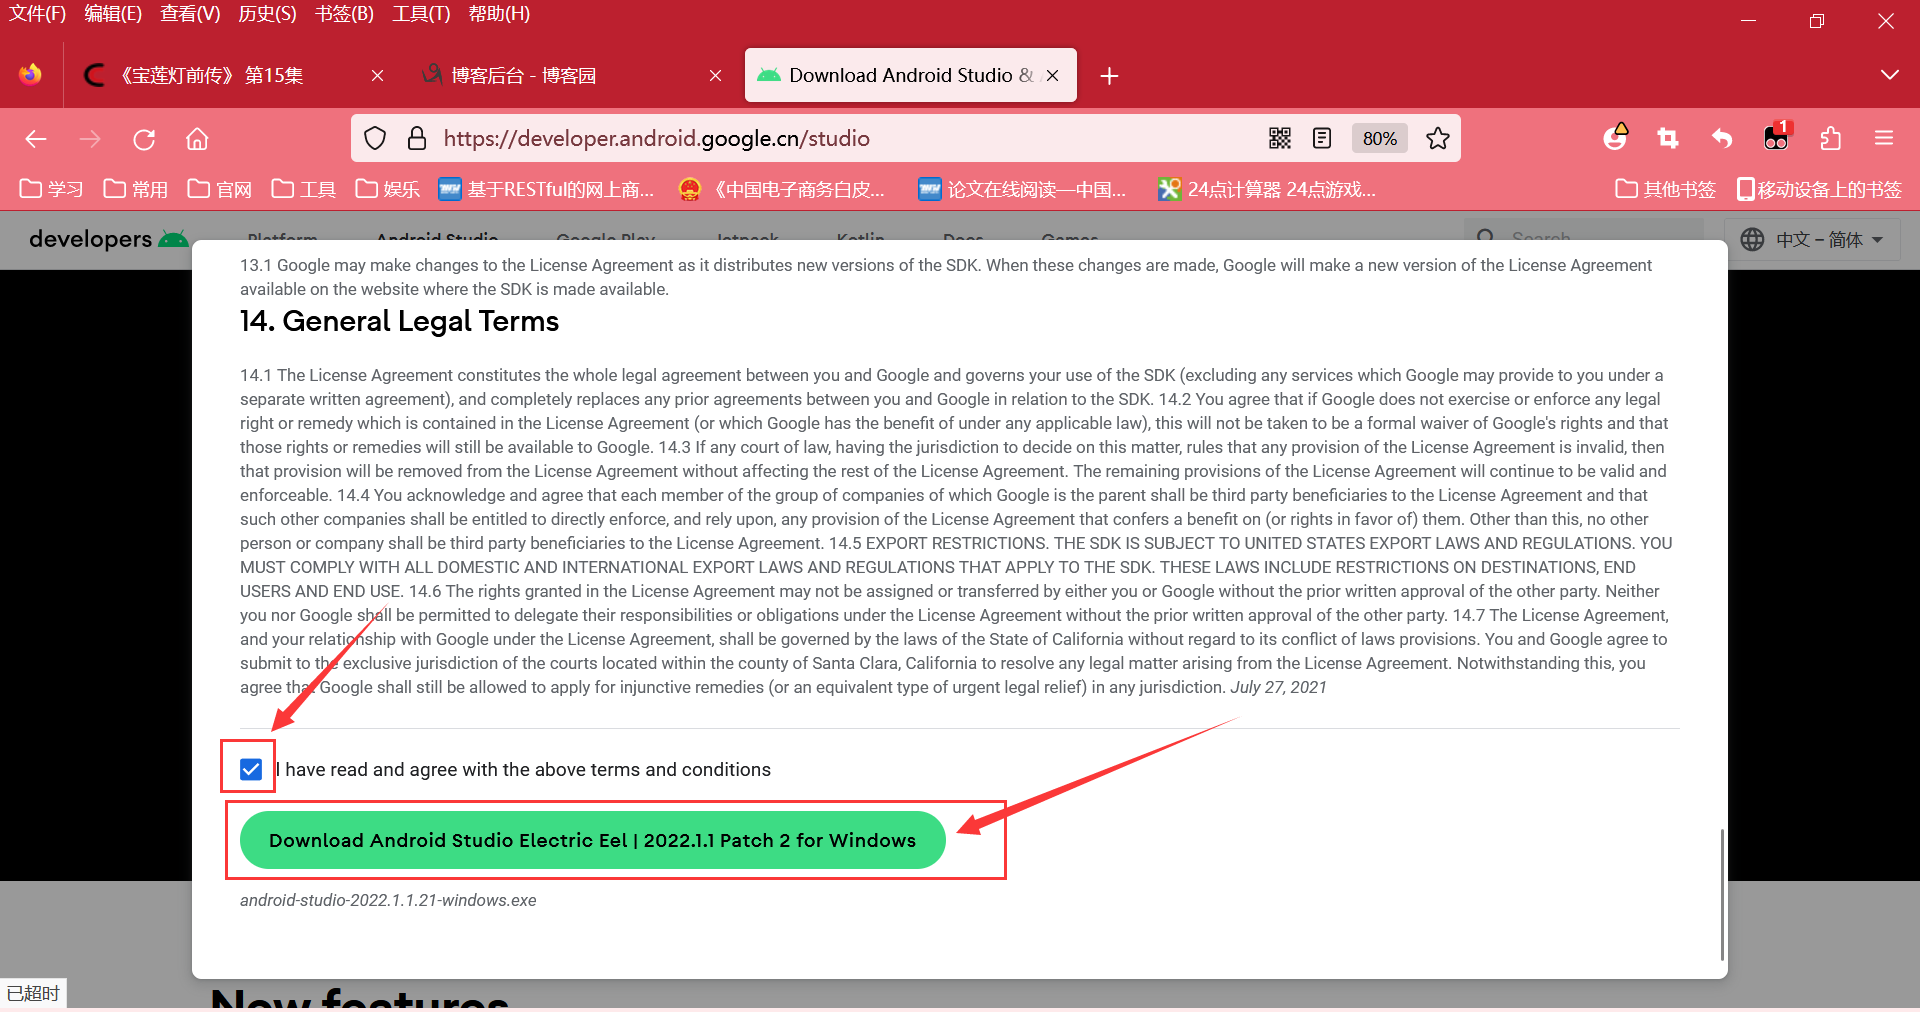This screenshot has width=1920, height=1012.
Task: Click the undo arrow toolbar icon
Action: click(1721, 138)
